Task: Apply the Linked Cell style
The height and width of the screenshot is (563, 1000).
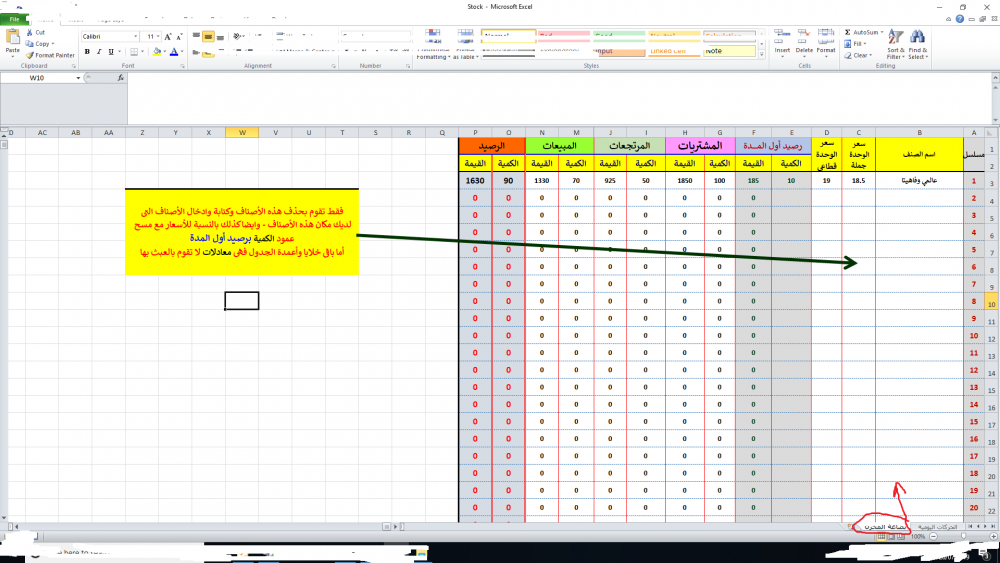Action: point(674,51)
